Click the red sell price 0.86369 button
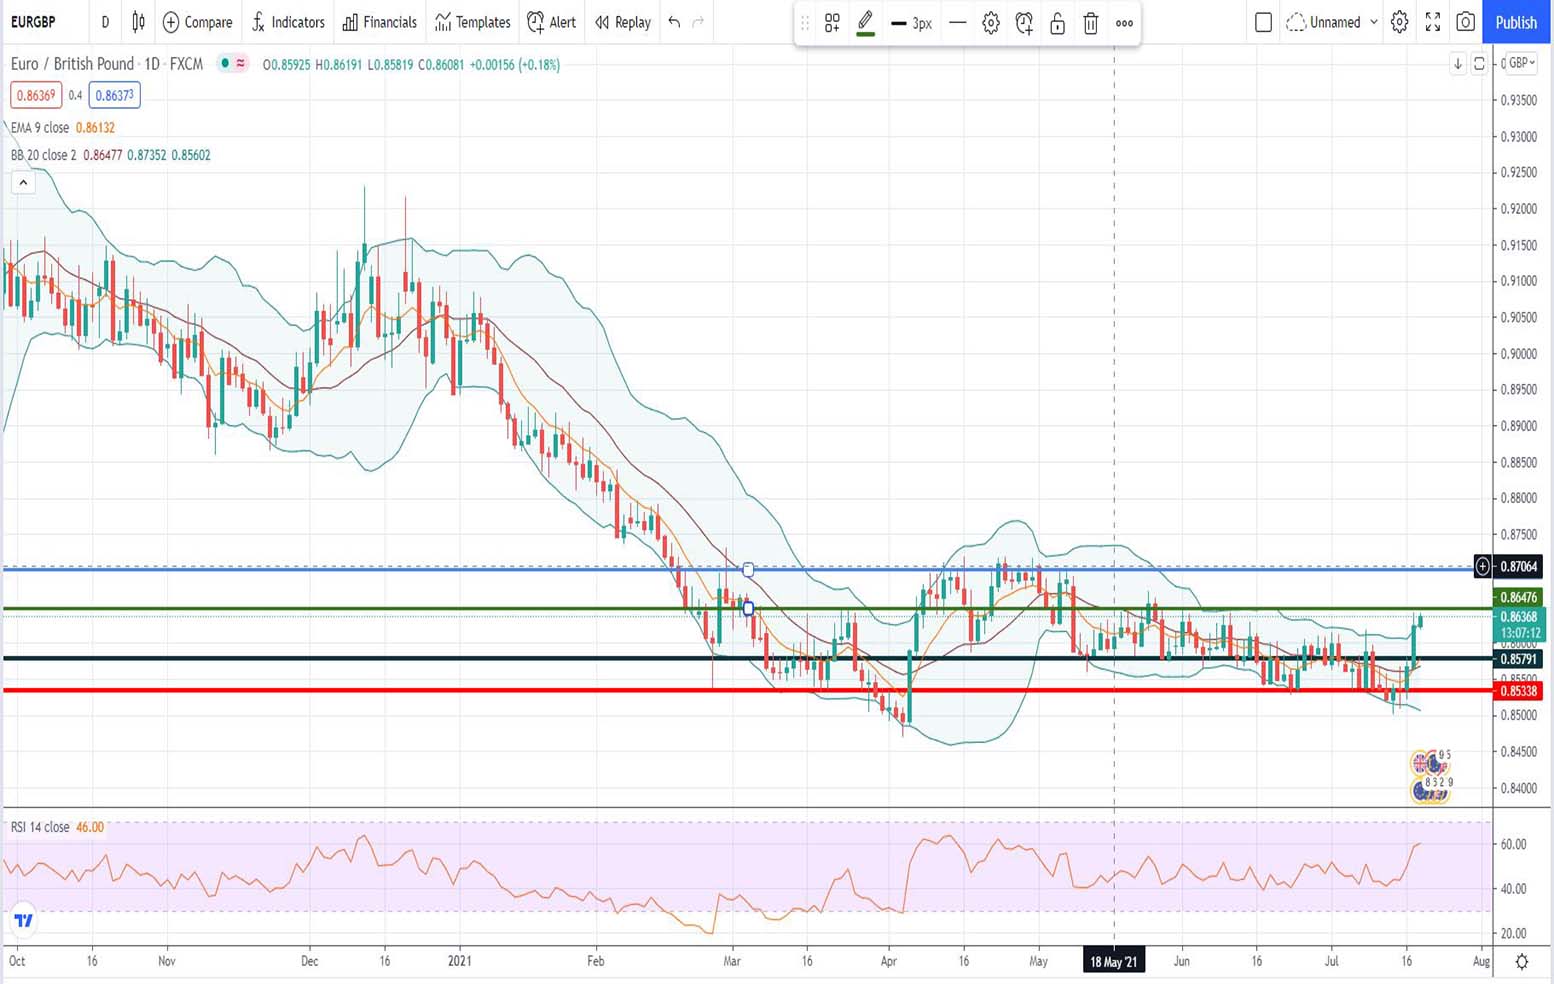Image resolution: width=1554 pixels, height=984 pixels. (x=36, y=95)
